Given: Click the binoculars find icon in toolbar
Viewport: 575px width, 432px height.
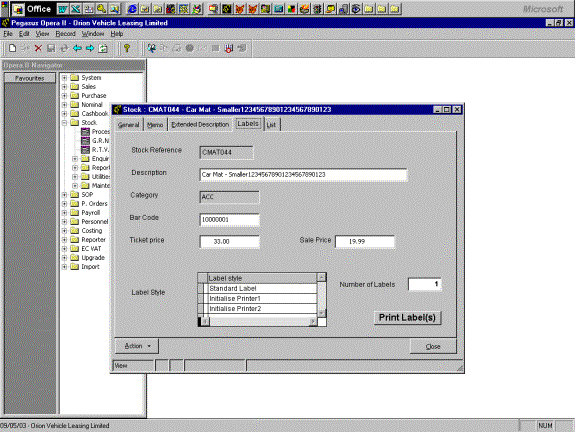Looking at the screenshot, I should click(x=151, y=48).
